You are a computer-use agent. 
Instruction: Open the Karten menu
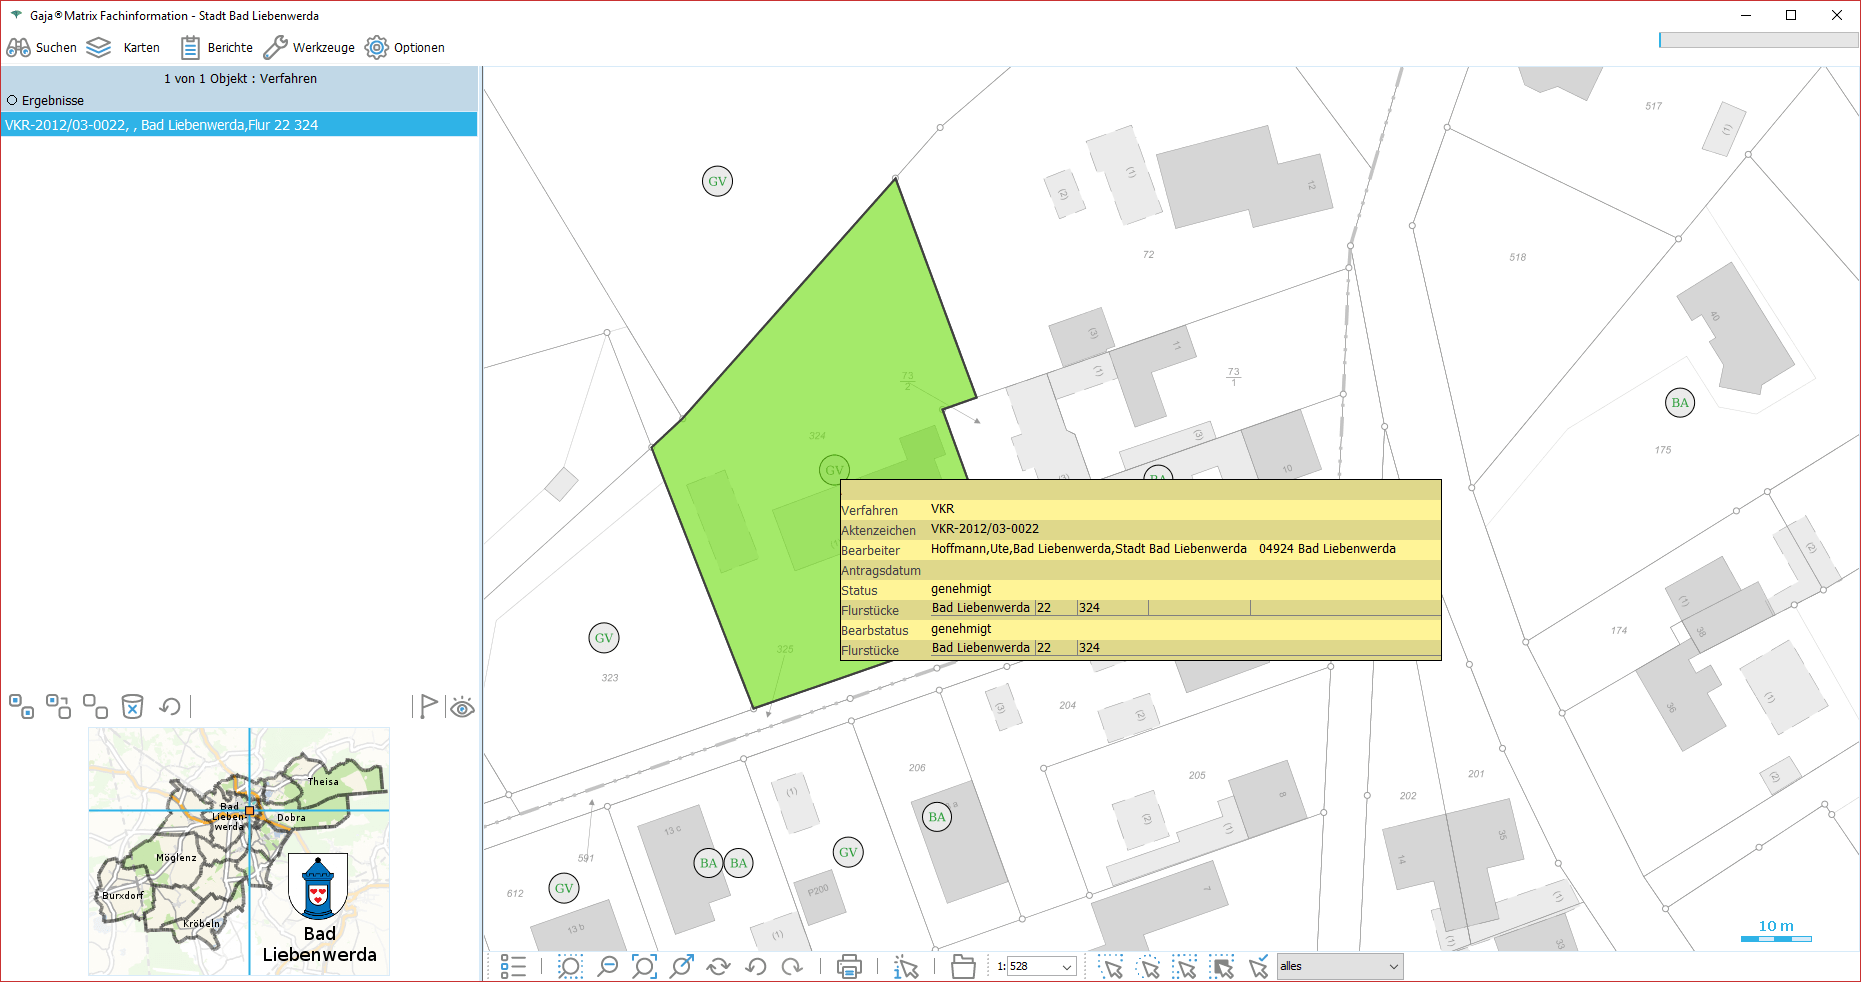click(123, 47)
